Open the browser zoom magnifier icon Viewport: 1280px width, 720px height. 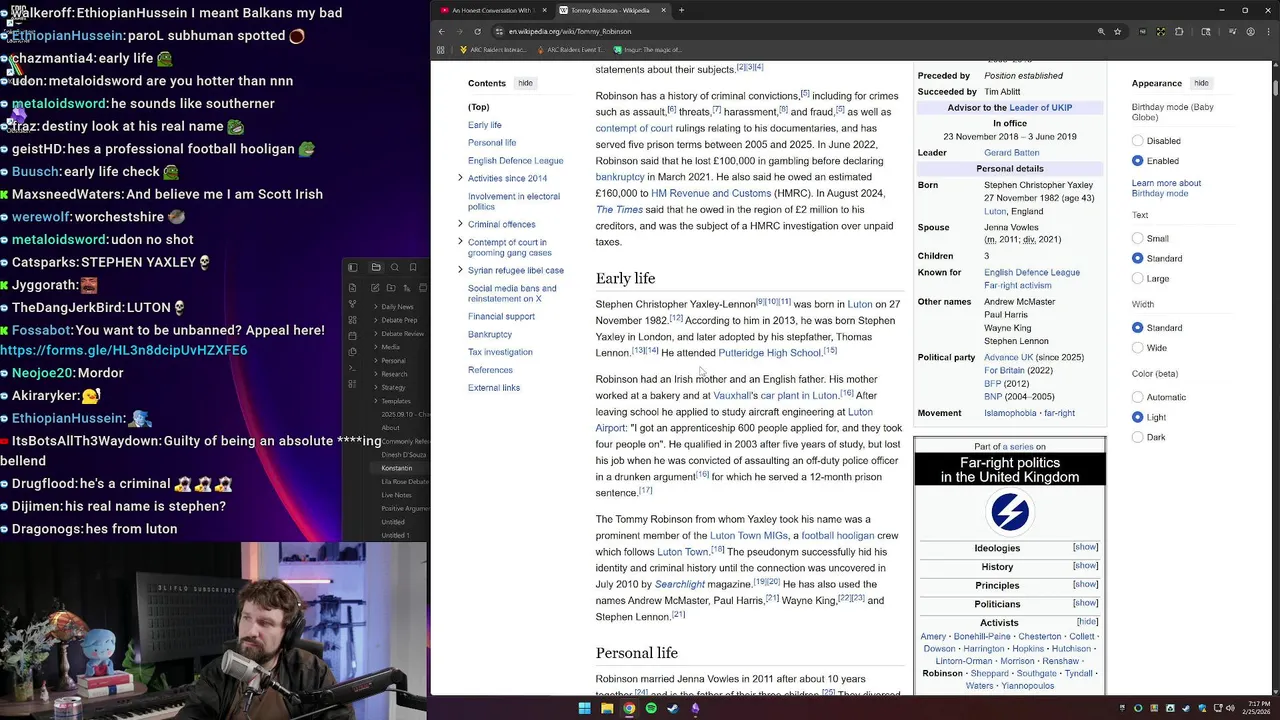pyautogui.click(x=1101, y=31)
